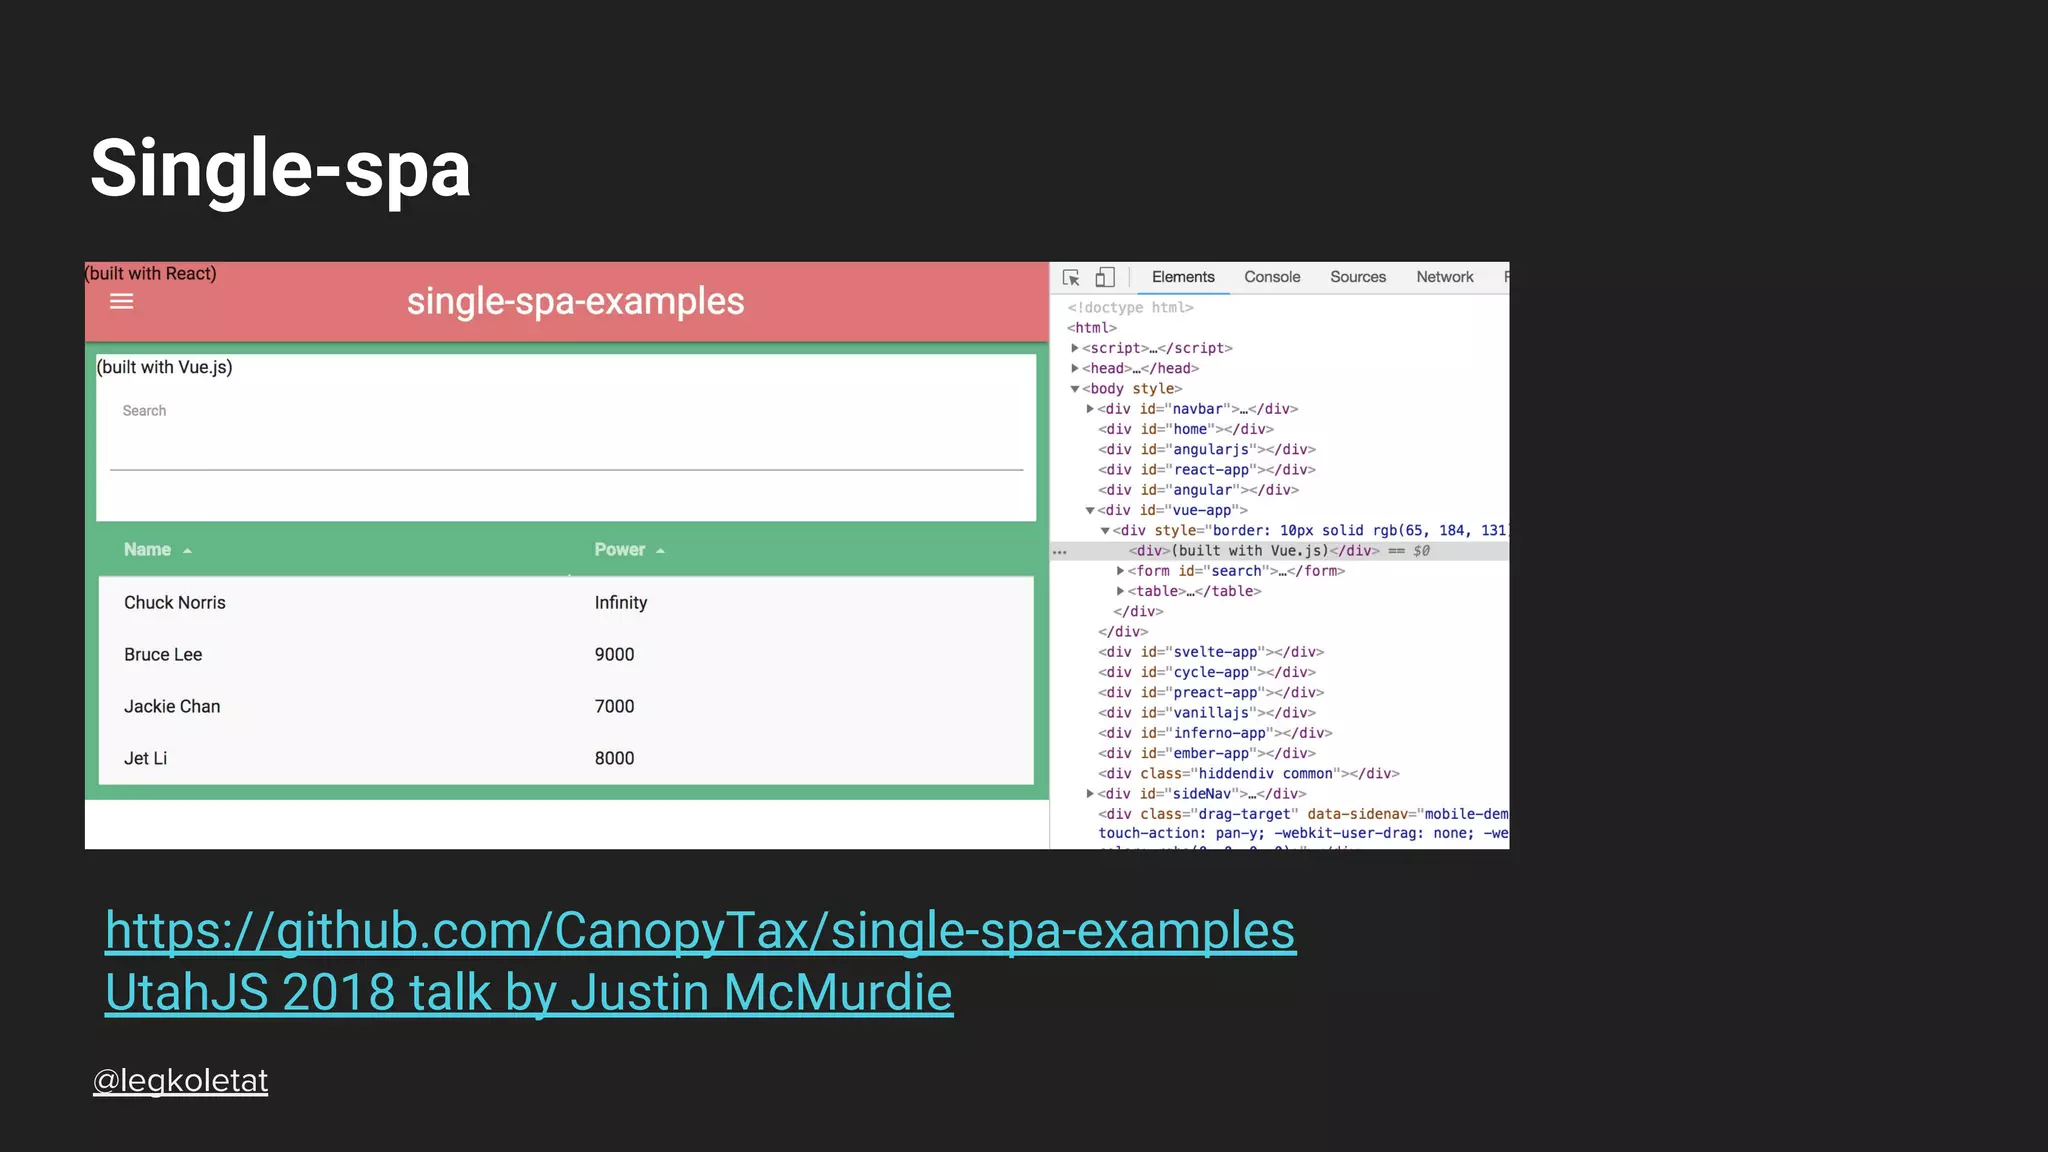
Task: Select the built with Vue.js div node
Action: tap(1254, 551)
